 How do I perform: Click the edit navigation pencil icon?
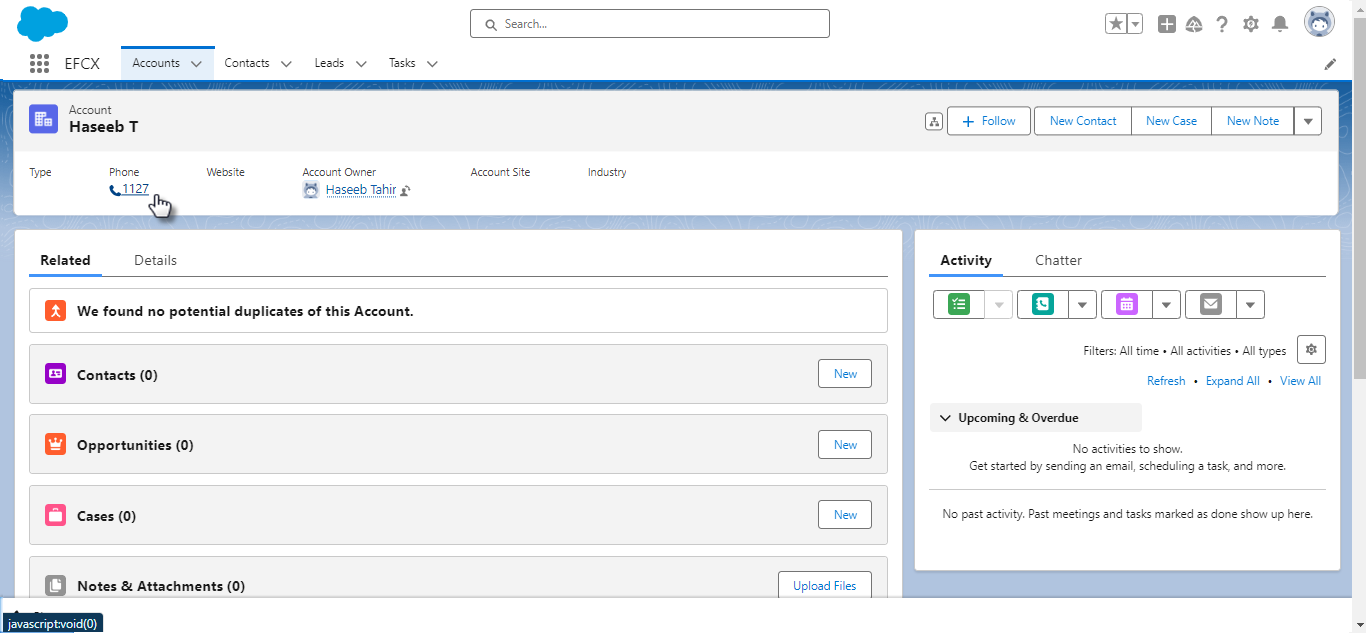click(x=1330, y=64)
